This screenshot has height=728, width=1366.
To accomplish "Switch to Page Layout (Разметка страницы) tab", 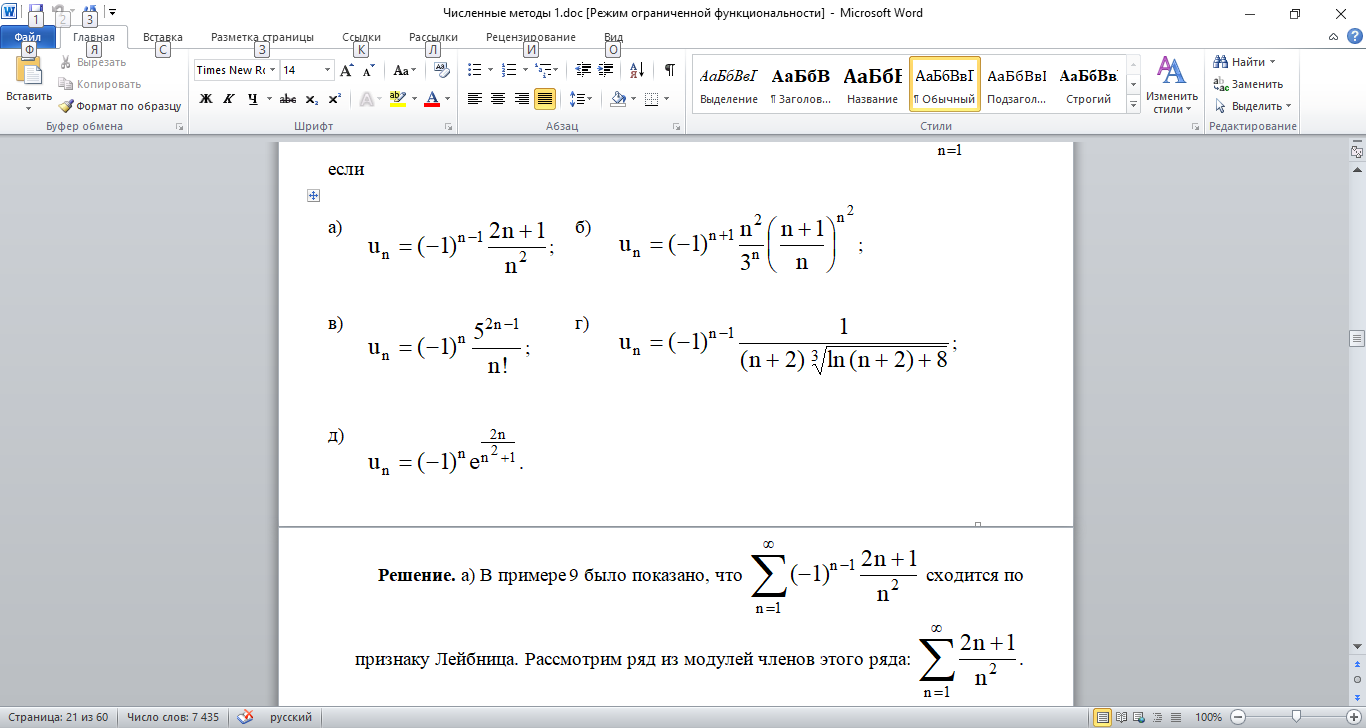I will pyautogui.click(x=262, y=37).
